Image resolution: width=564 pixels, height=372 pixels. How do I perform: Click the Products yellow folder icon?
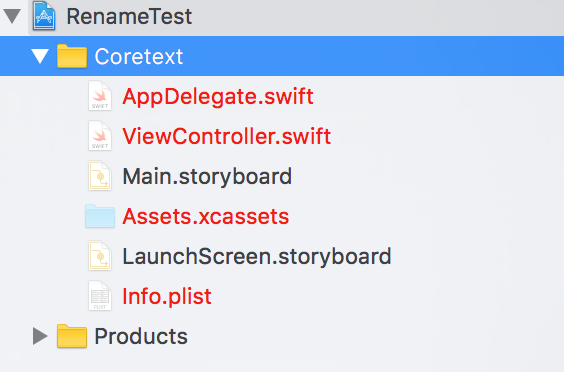pos(72,336)
